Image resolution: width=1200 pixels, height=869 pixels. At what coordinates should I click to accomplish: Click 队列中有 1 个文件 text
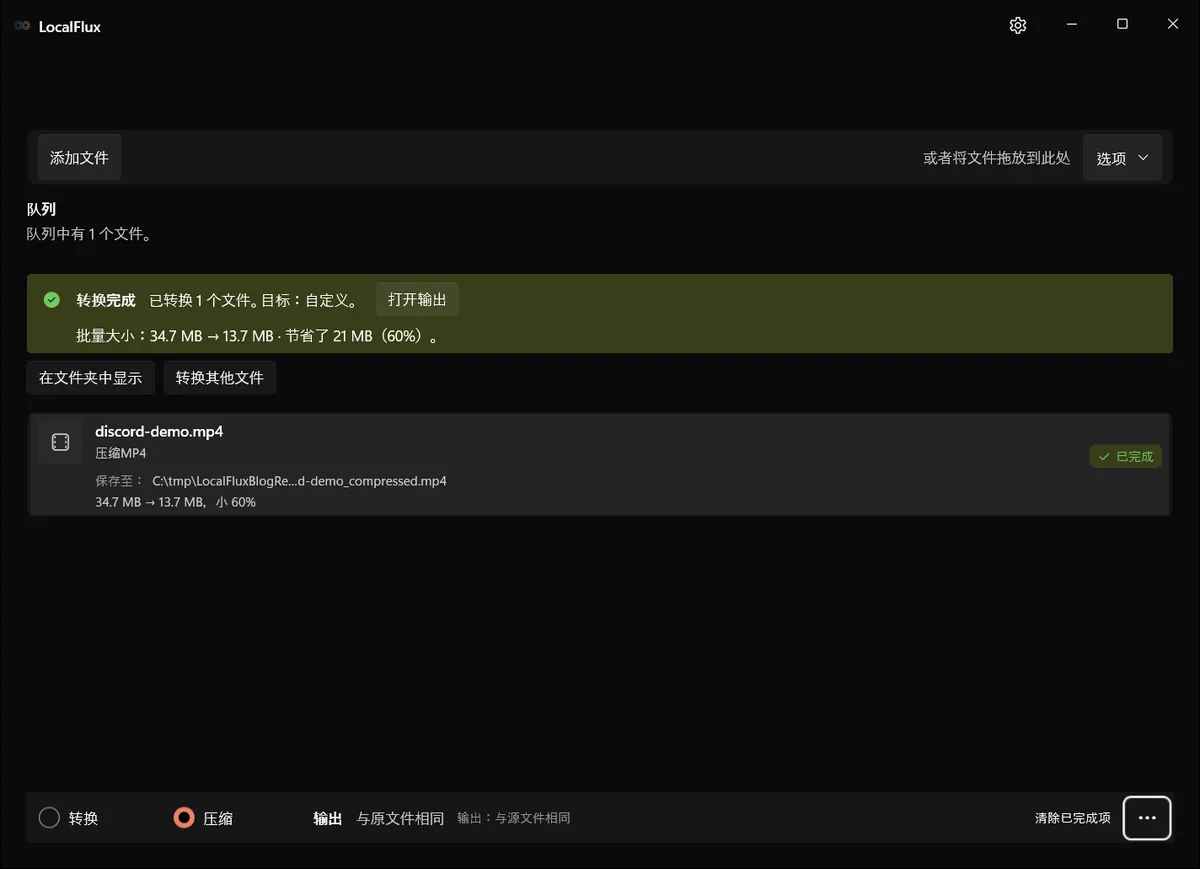coord(89,234)
